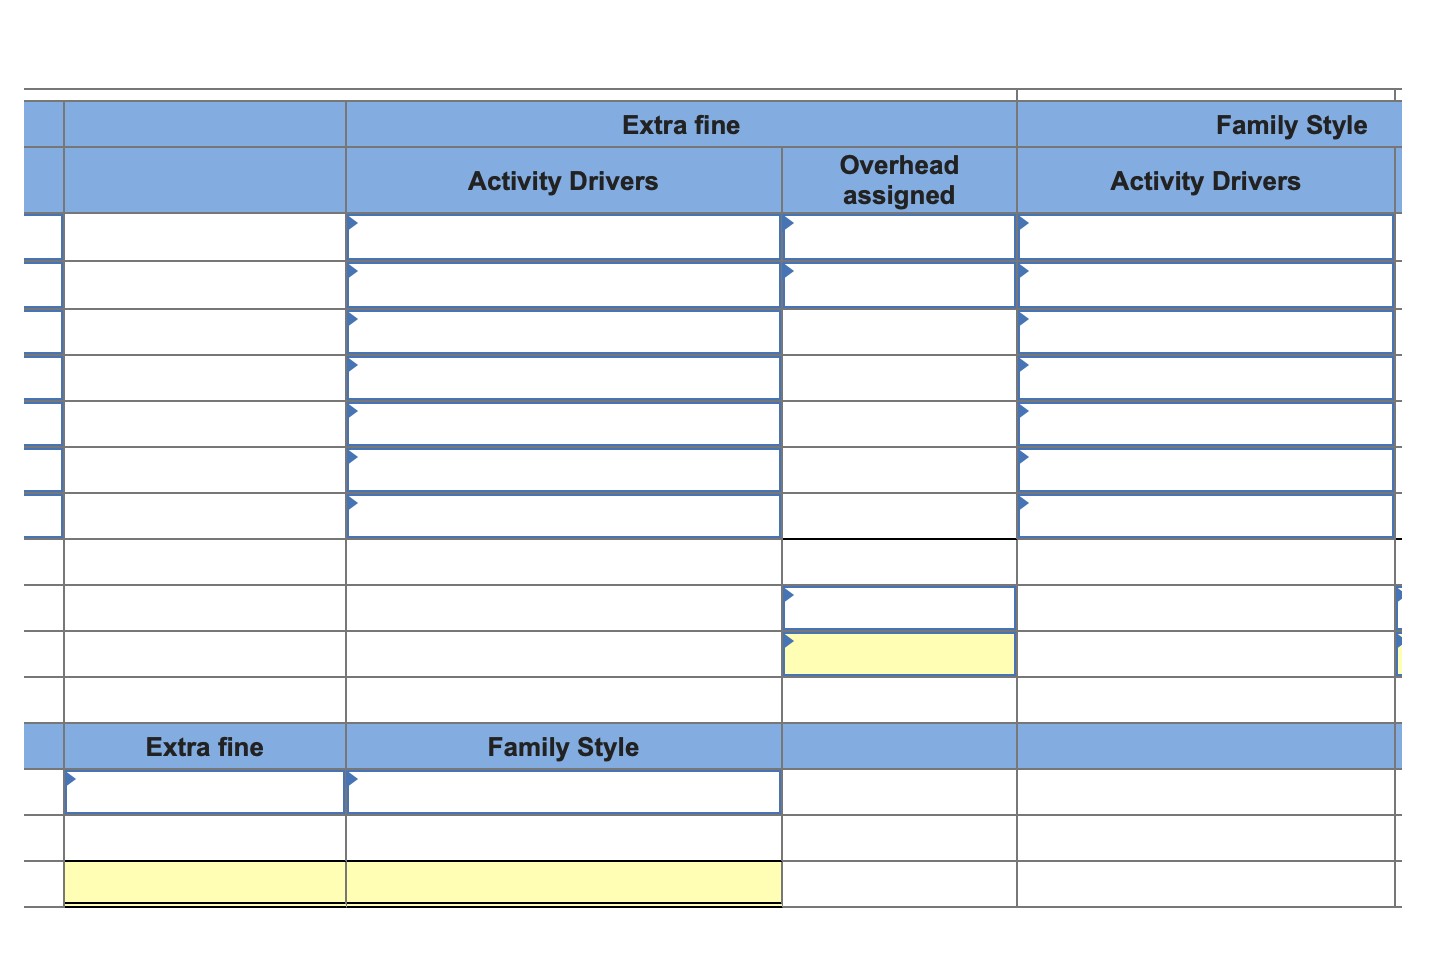Click the 'Overhead assigned' column header
Image resolution: width=1452 pixels, height=954 pixels.
(899, 181)
